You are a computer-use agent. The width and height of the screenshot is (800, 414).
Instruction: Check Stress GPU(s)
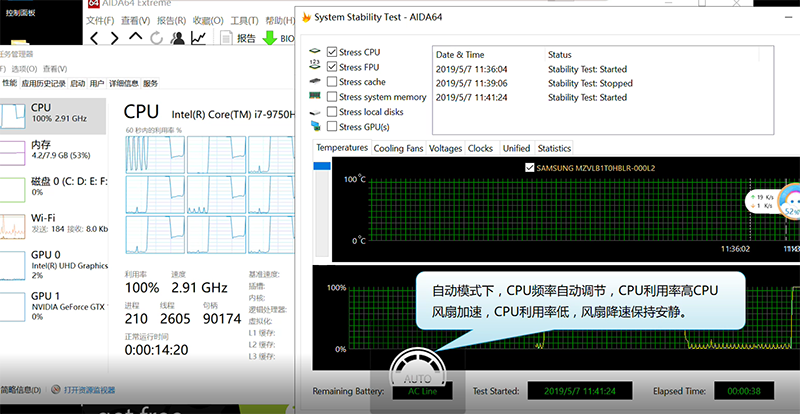(x=332, y=127)
